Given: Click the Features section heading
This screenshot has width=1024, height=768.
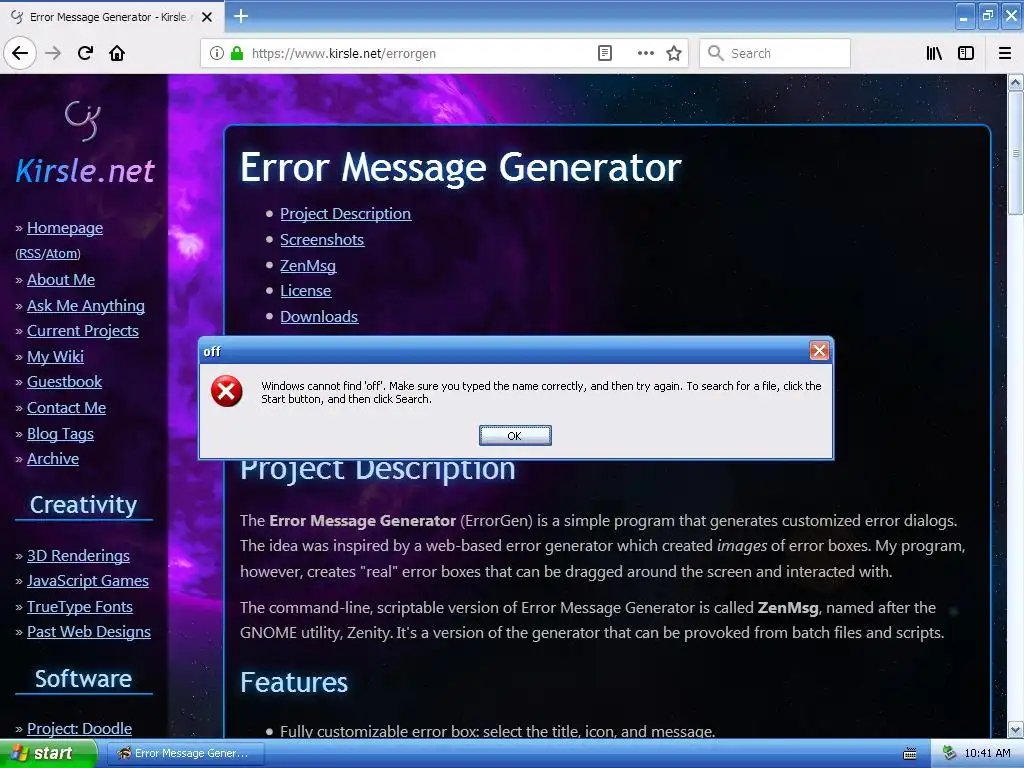Looking at the screenshot, I should coord(293,682).
